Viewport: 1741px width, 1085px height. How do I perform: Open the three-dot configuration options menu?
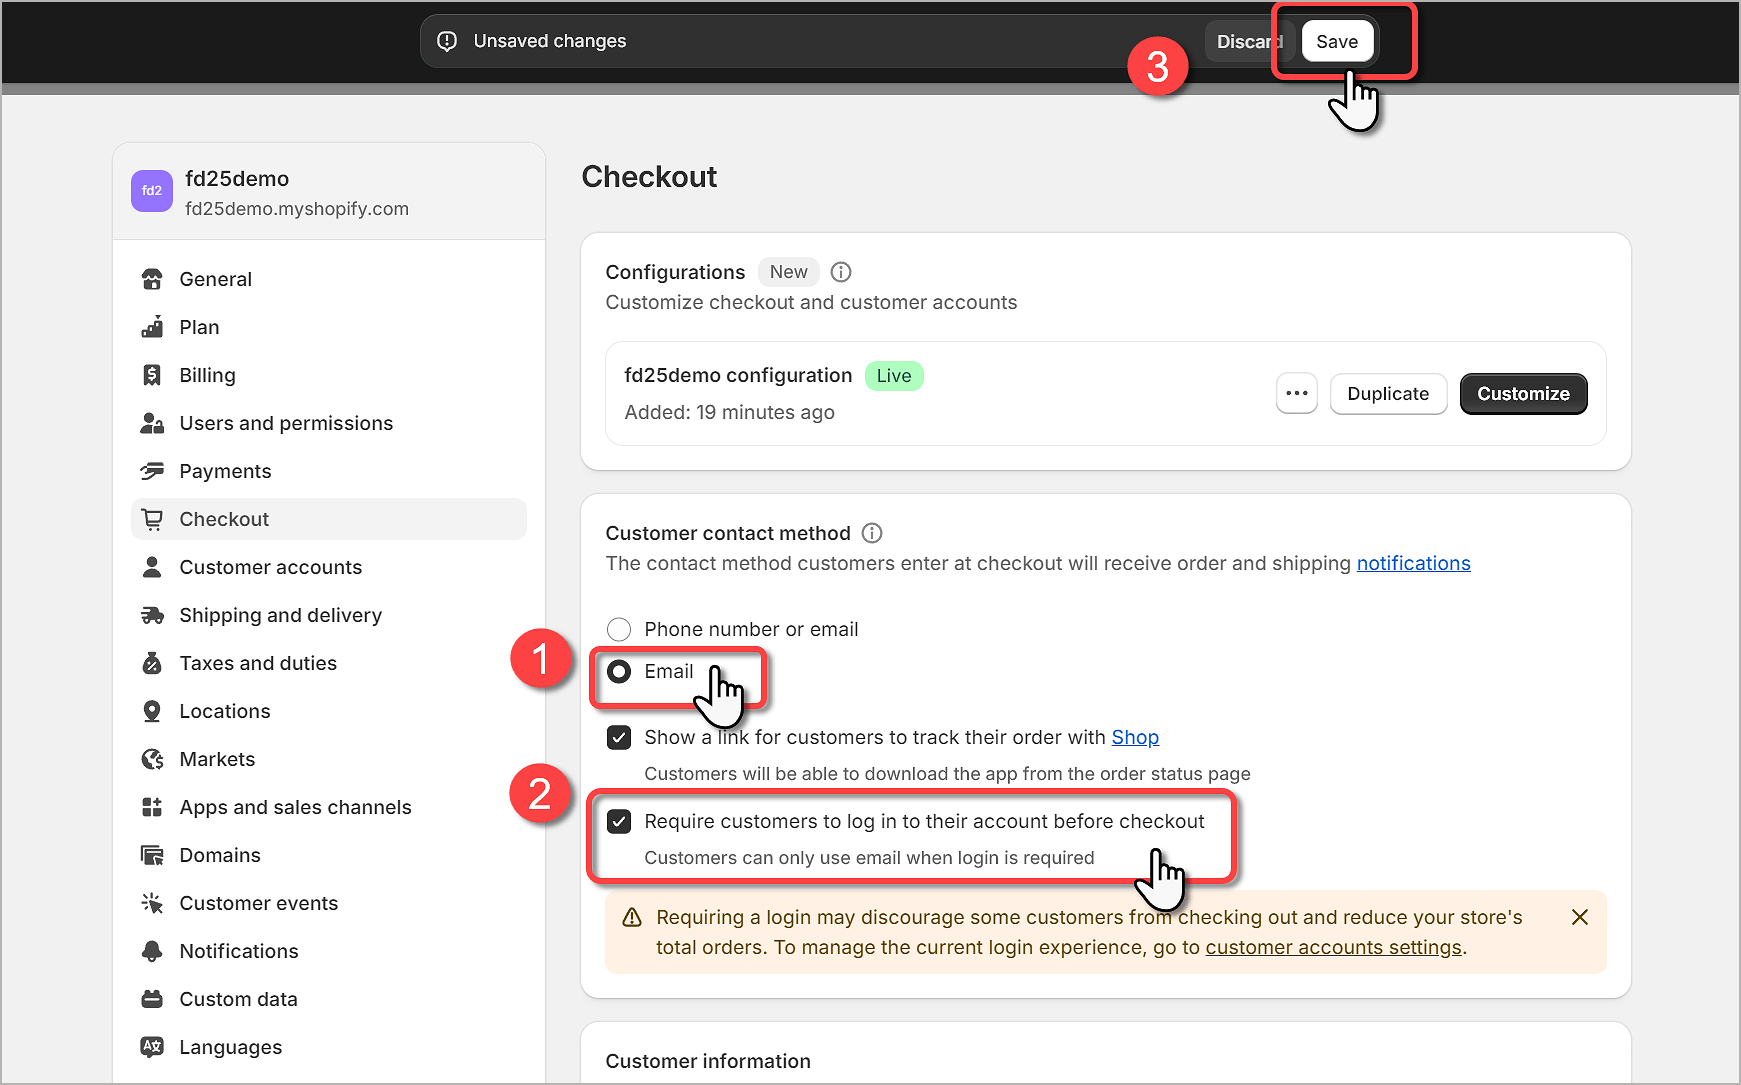point(1296,394)
